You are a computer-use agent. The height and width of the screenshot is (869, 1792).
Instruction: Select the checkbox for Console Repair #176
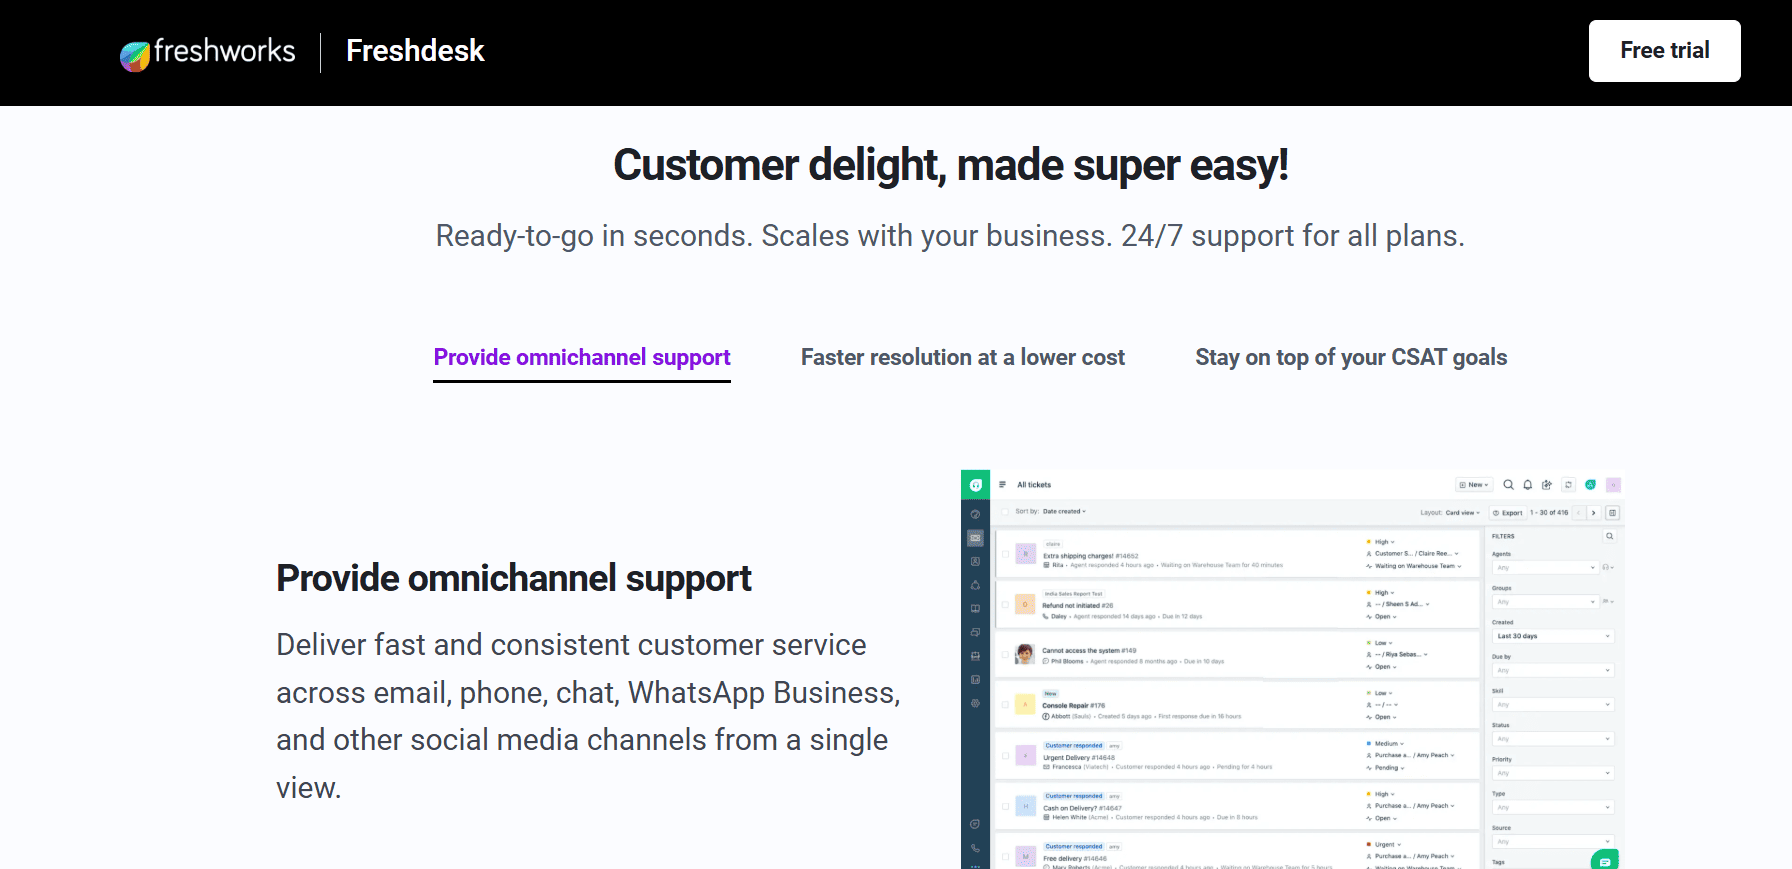1006,704
